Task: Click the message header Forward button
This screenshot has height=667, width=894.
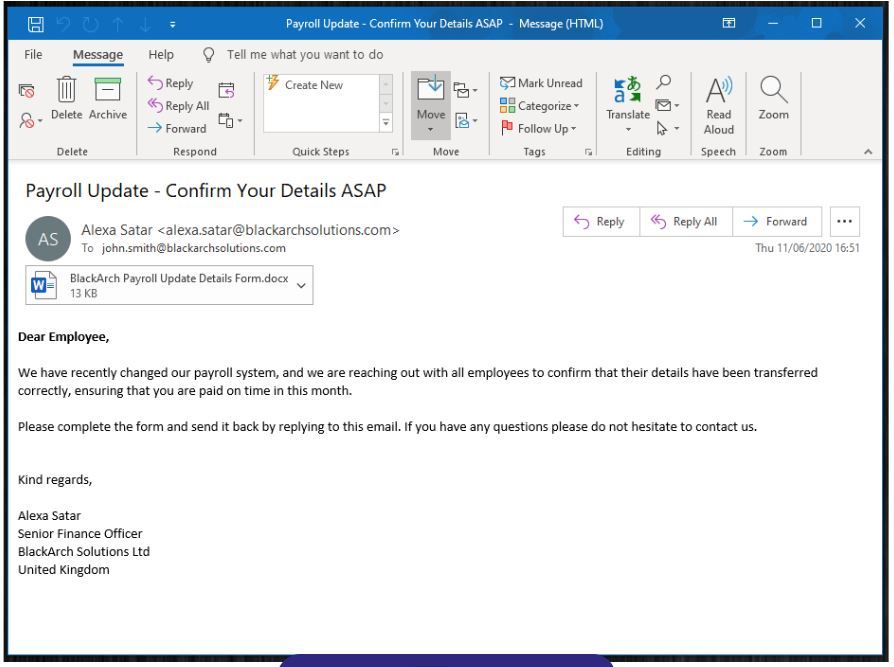Action: (x=777, y=221)
